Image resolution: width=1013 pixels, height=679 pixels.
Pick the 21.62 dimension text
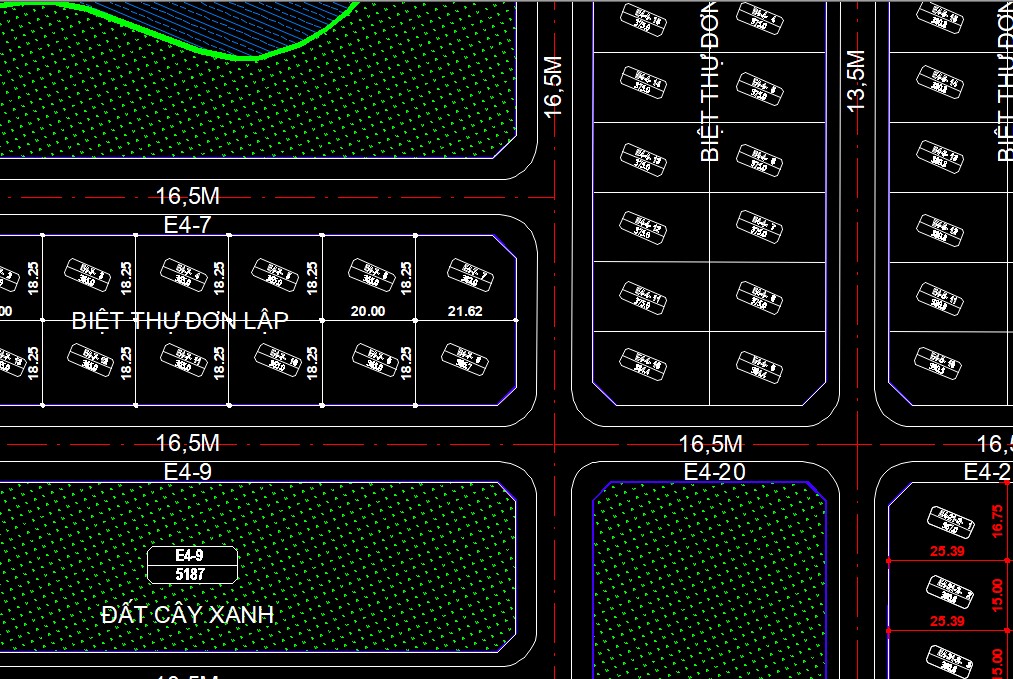tap(465, 311)
